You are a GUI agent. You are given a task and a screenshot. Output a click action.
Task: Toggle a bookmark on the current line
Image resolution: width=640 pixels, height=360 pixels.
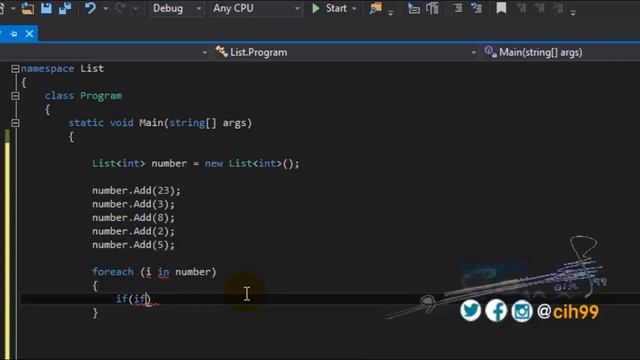coord(501,8)
